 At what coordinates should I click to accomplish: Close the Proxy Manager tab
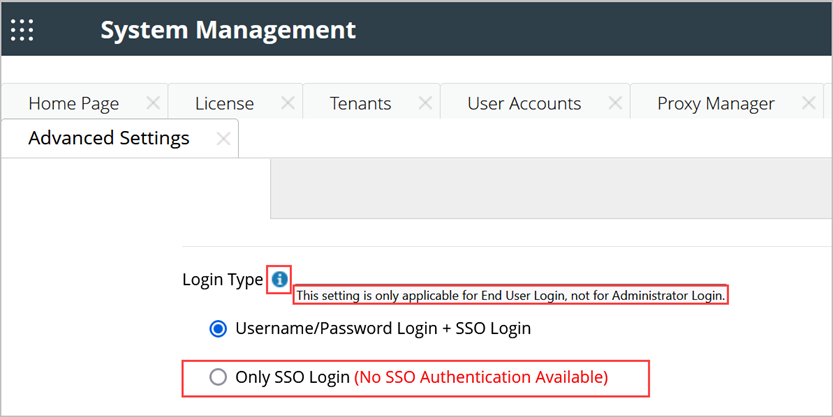point(809,103)
